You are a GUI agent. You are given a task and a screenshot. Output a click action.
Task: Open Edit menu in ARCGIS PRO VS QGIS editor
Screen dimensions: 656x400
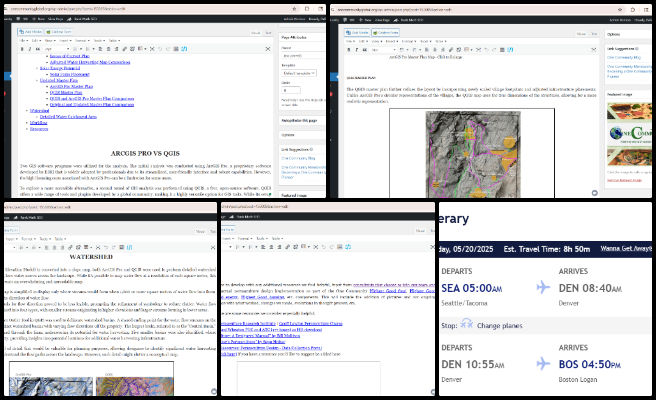pyautogui.click(x=36, y=41)
